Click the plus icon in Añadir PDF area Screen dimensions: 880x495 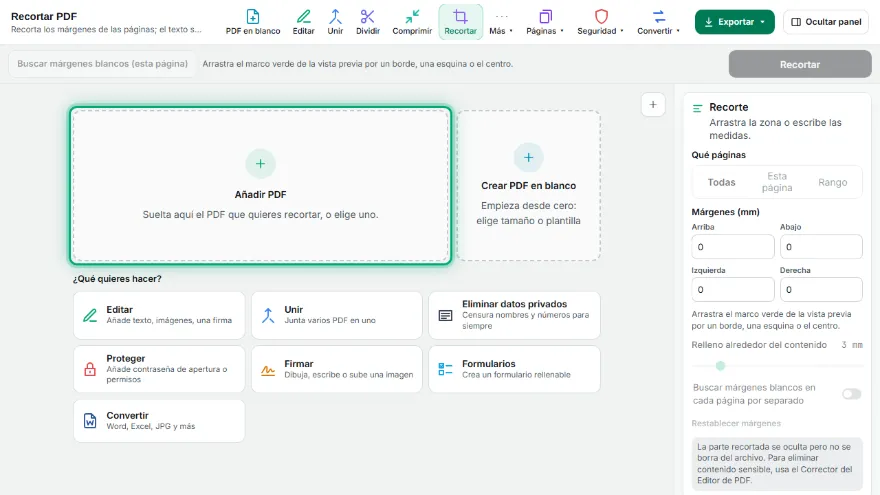[260, 164]
